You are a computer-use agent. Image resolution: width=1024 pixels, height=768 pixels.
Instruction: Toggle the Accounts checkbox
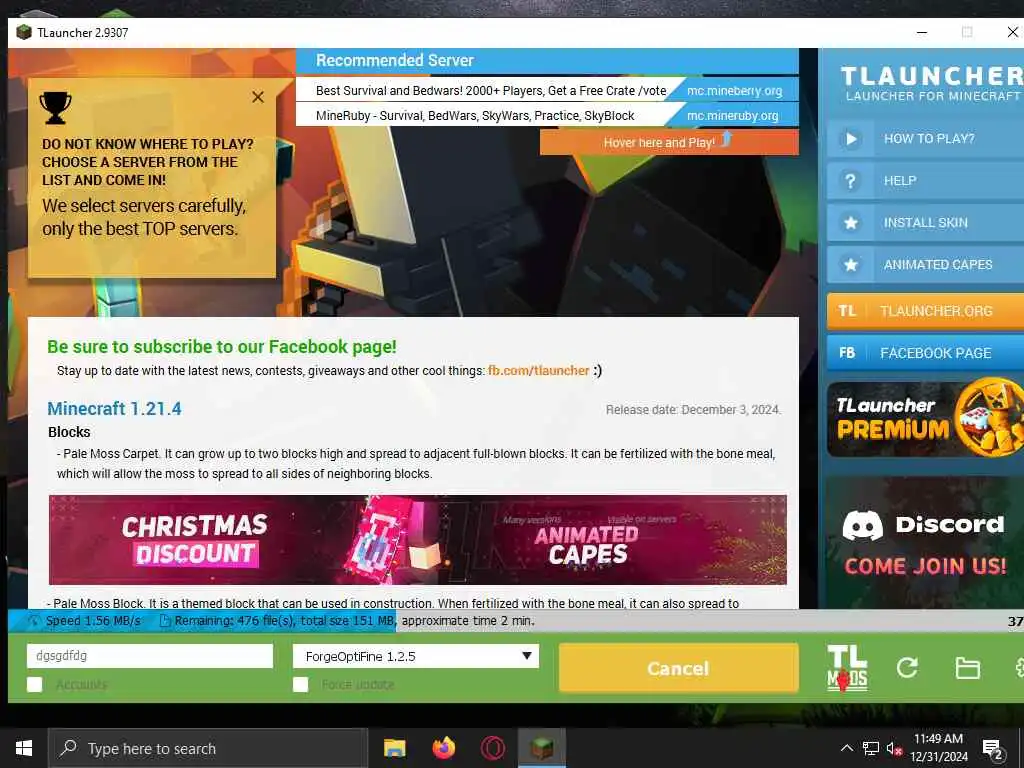coord(35,684)
